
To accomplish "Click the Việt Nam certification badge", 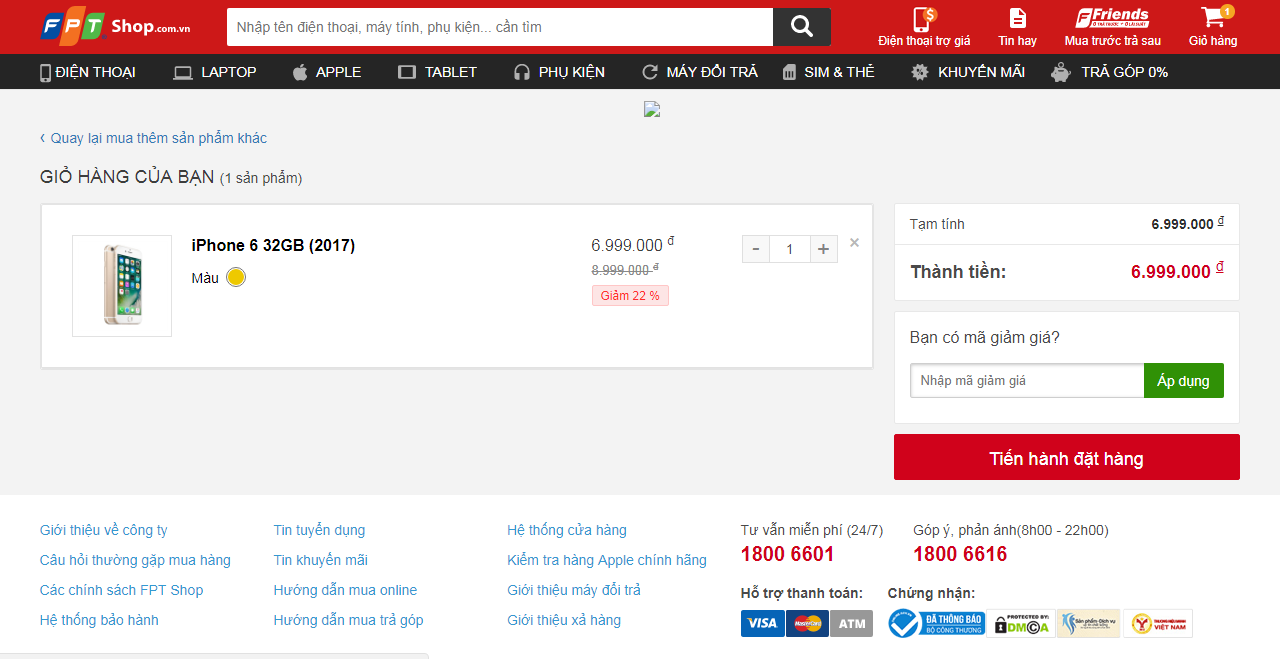I will tap(1158, 624).
